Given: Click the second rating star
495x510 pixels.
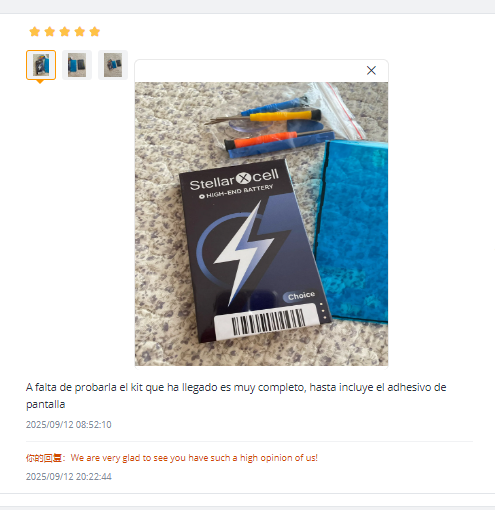Looking at the screenshot, I should point(50,32).
